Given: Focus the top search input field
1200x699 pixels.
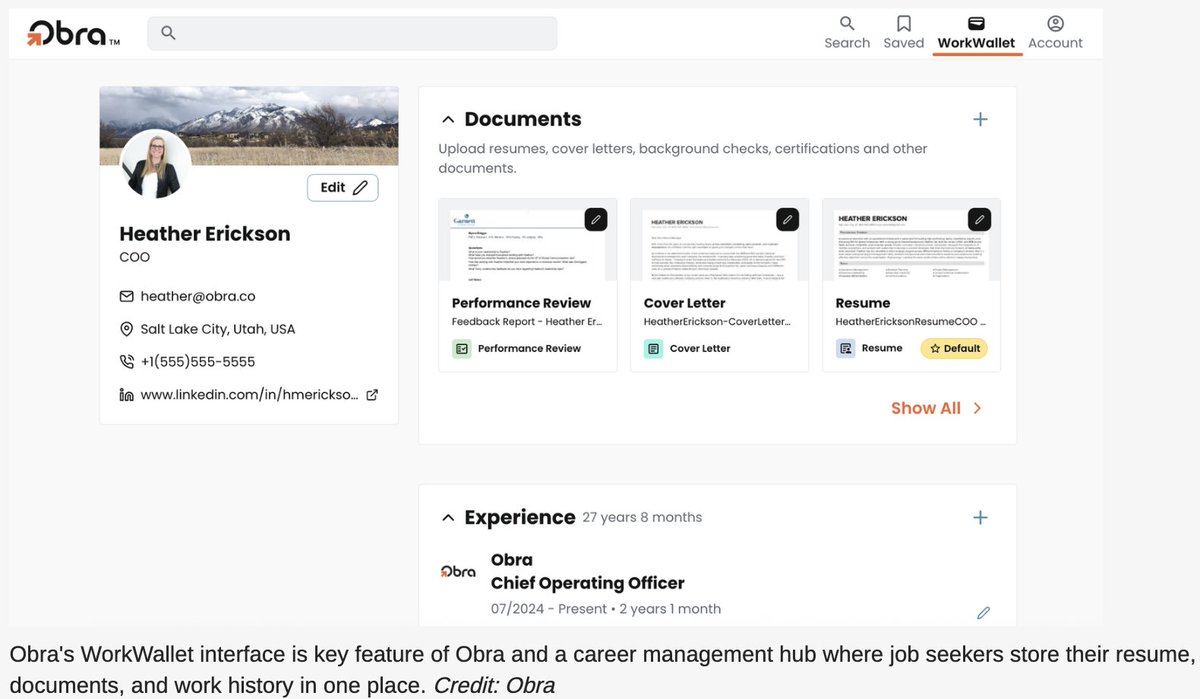Looking at the screenshot, I should (x=352, y=33).
